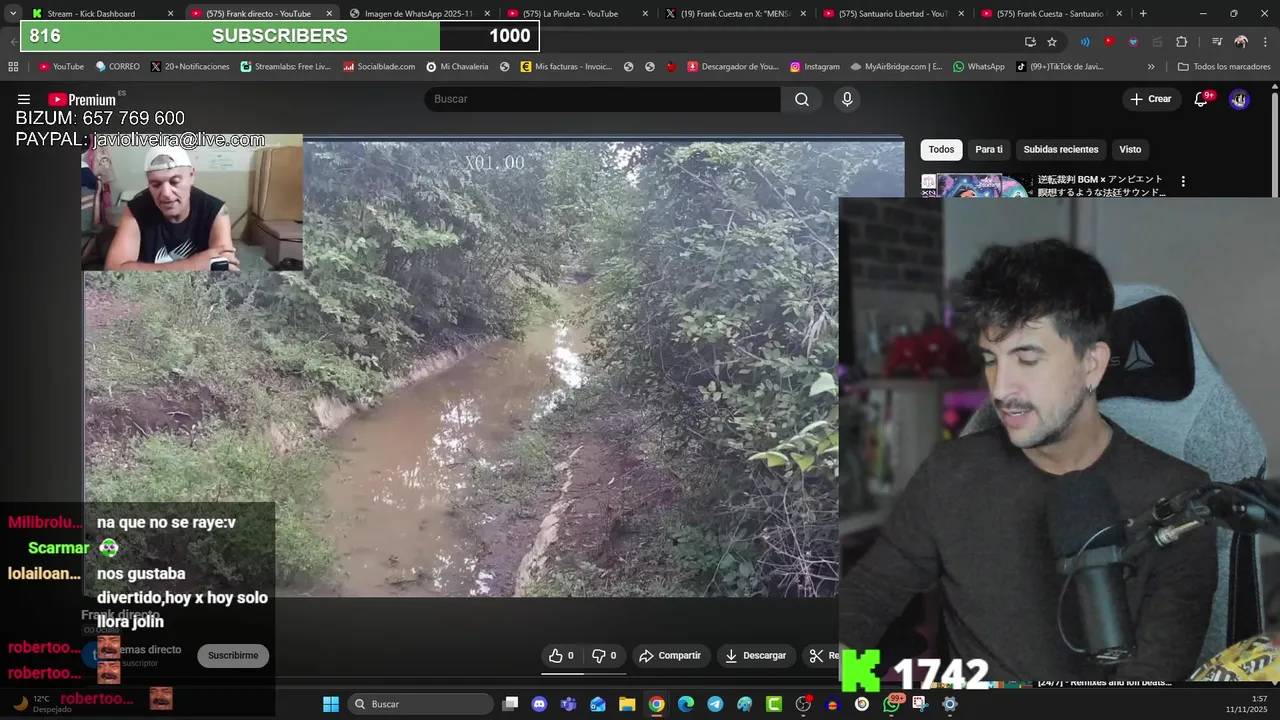Image resolution: width=1280 pixels, height=720 pixels.
Task: Click the Windows taskbar Buscar search box
Action: tap(420, 704)
